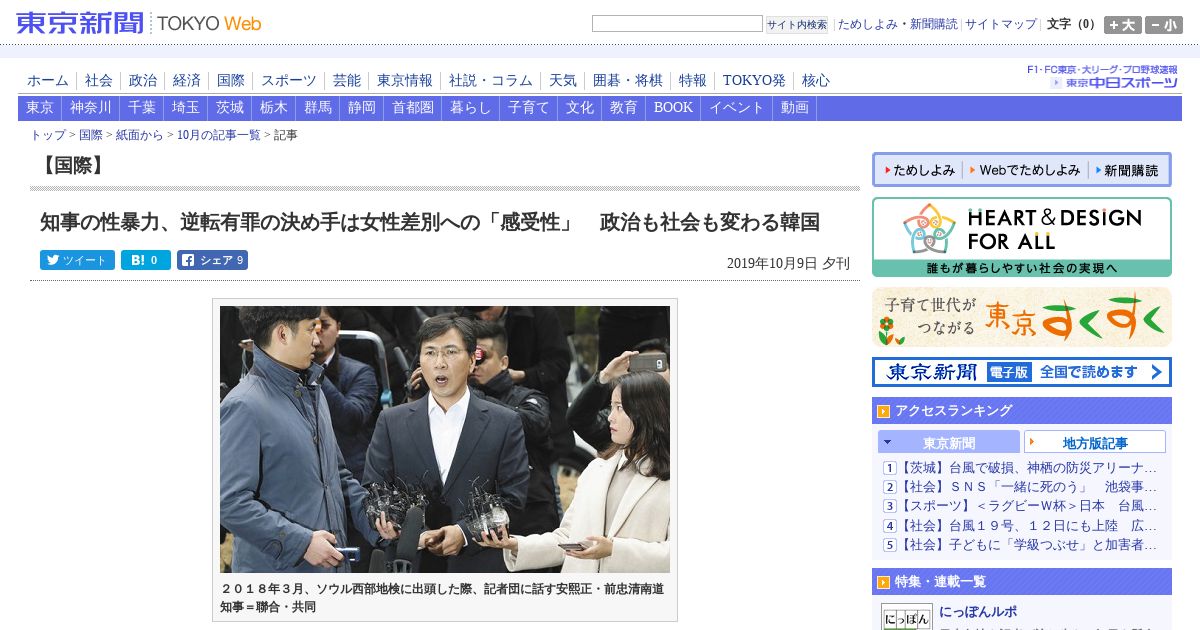Click the サイト内検索 button
Screen dimensions: 1200x630
point(797,25)
